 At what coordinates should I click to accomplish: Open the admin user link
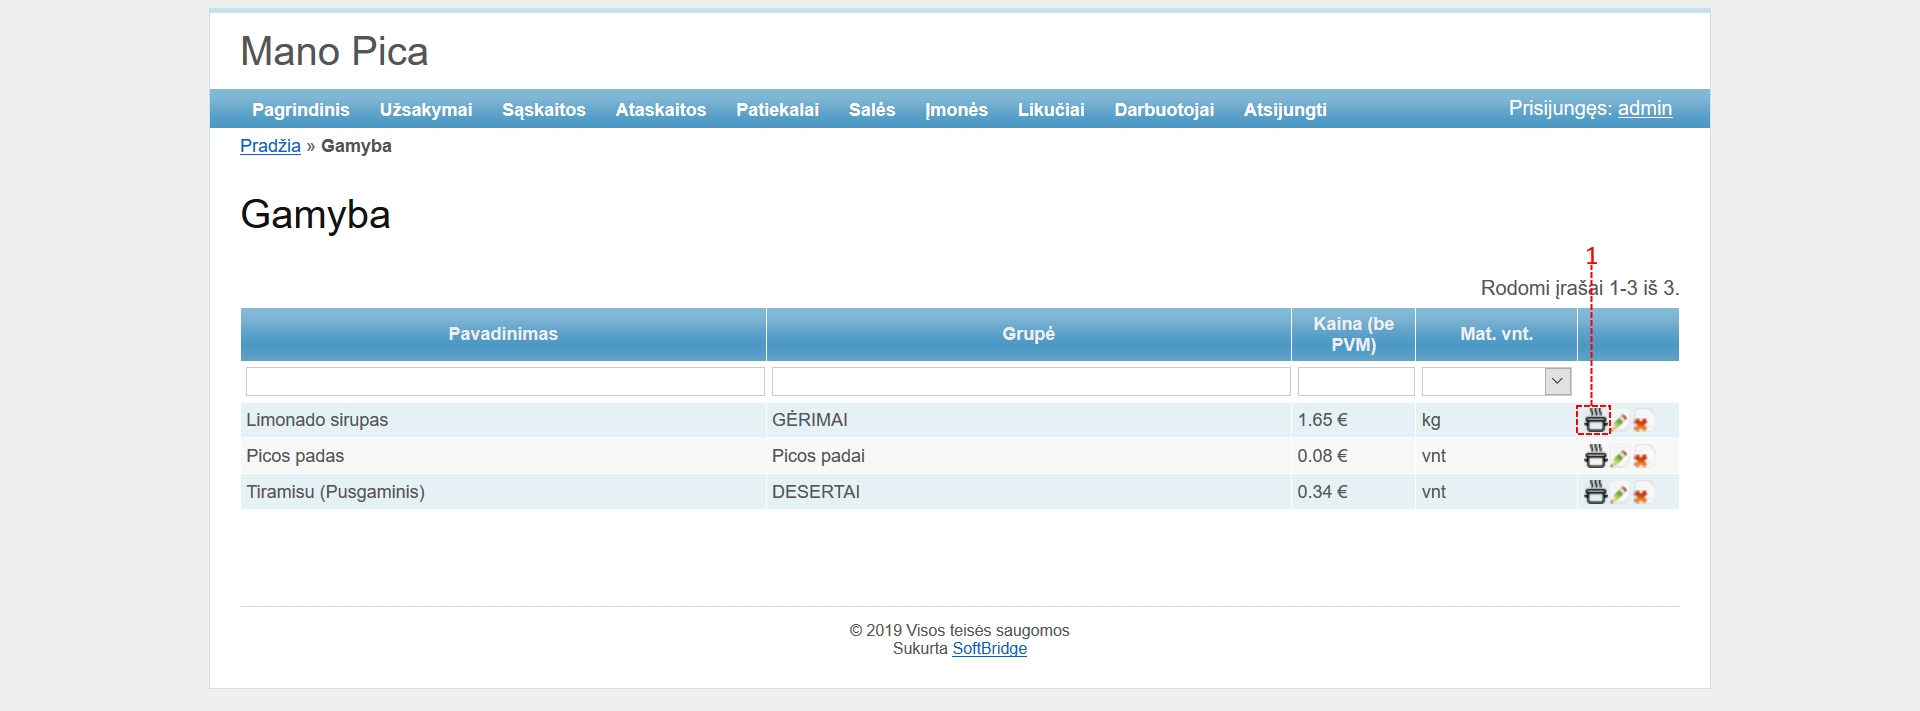click(1644, 108)
